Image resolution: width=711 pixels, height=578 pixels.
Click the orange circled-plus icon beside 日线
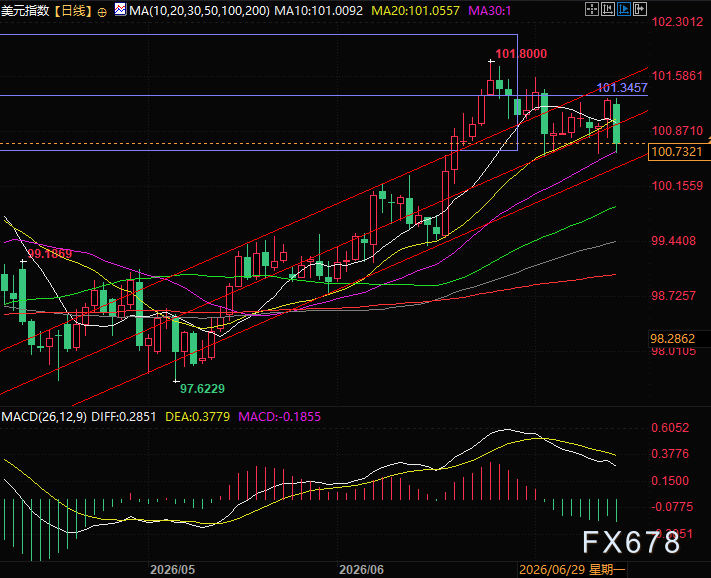[x=102, y=12]
